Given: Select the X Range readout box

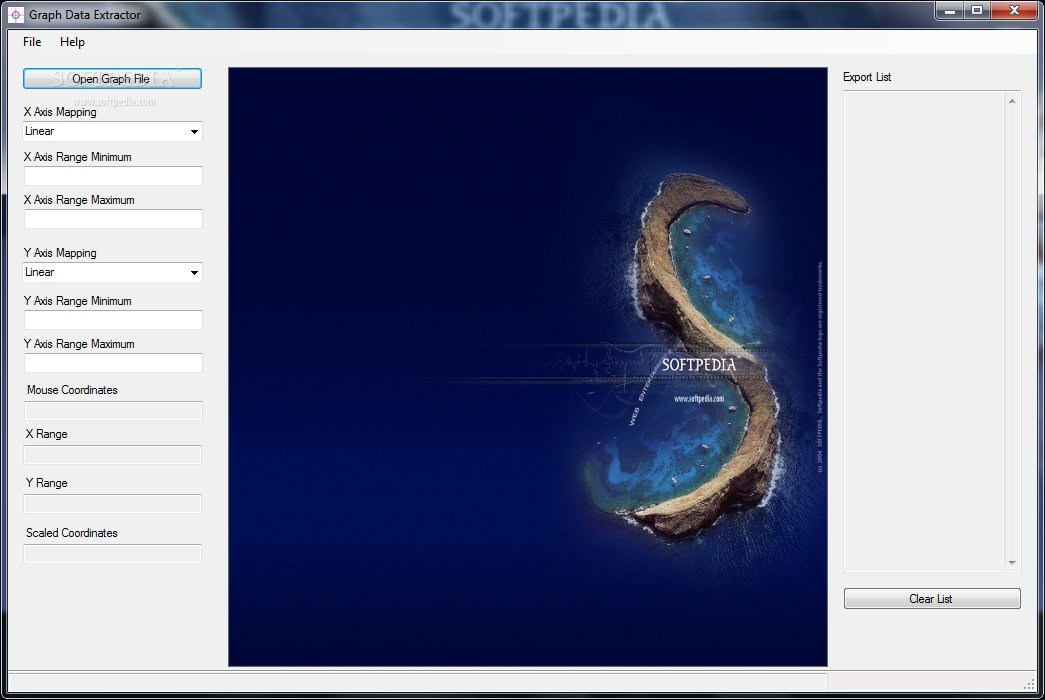Looking at the screenshot, I should [113, 455].
